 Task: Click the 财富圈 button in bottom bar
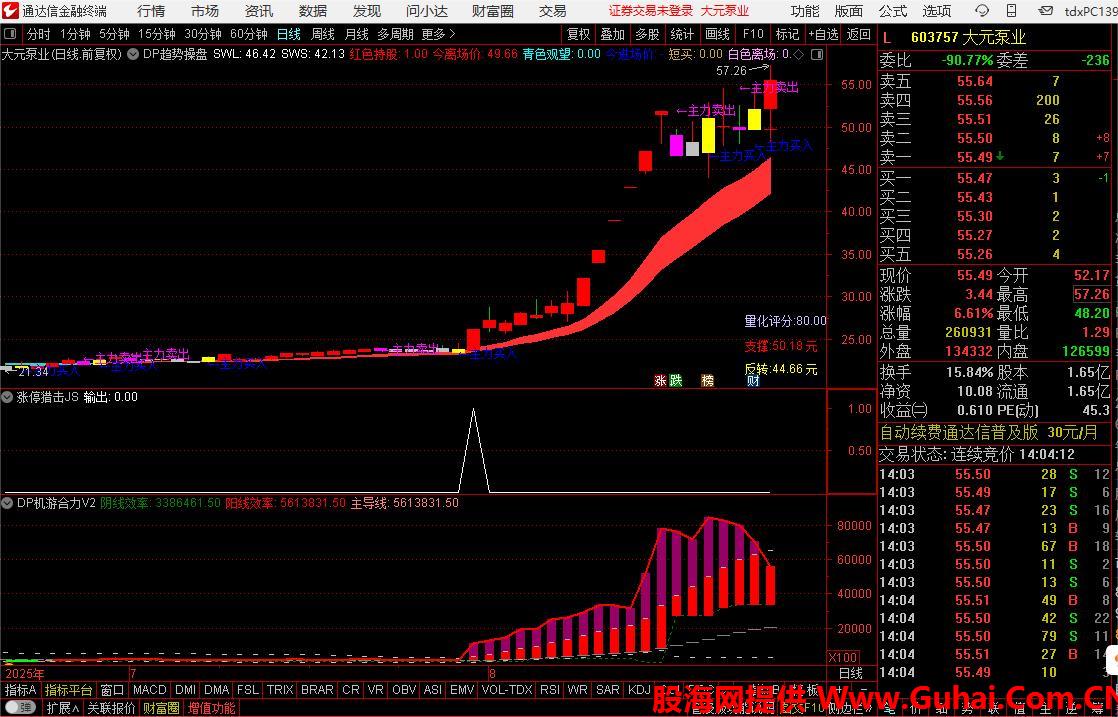pyautogui.click(x=161, y=708)
